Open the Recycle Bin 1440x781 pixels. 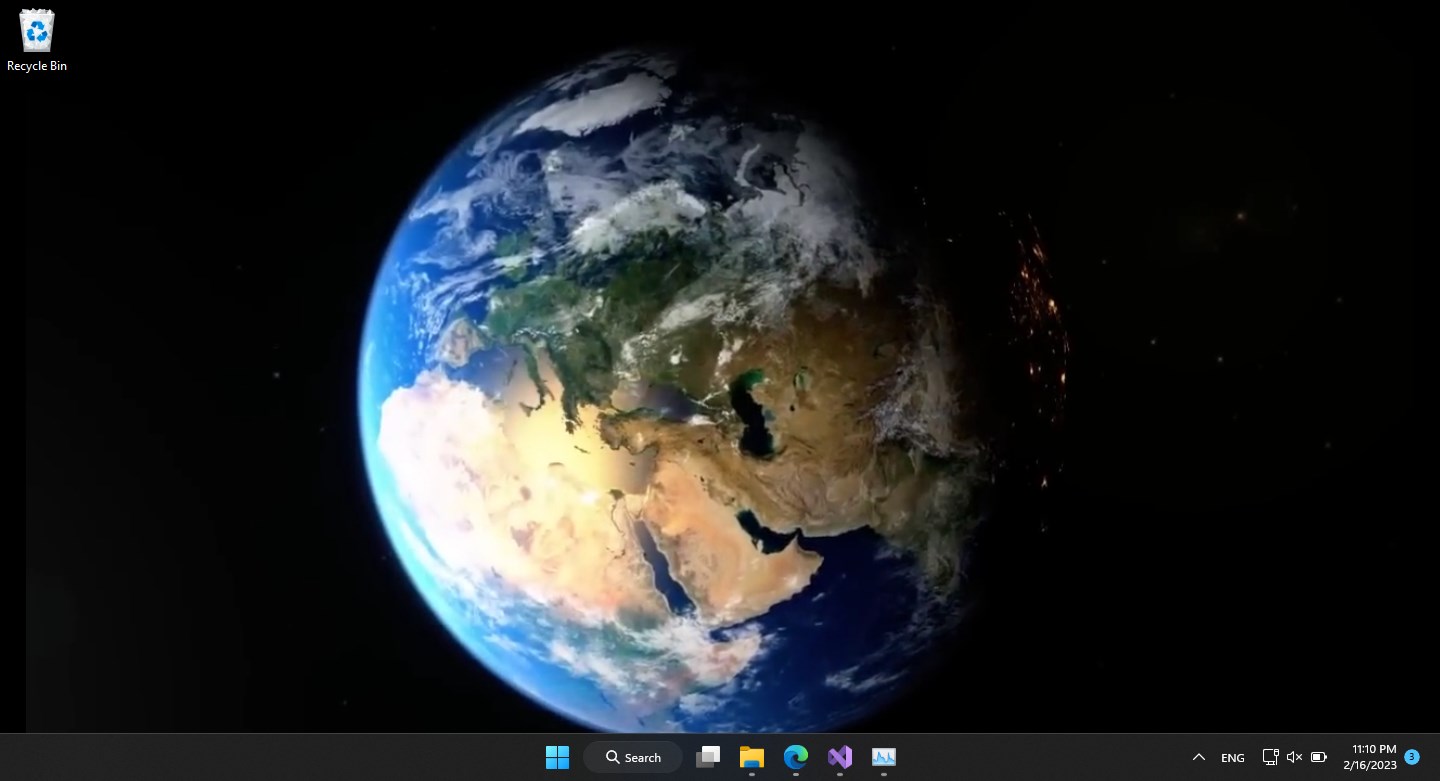click(x=36, y=30)
